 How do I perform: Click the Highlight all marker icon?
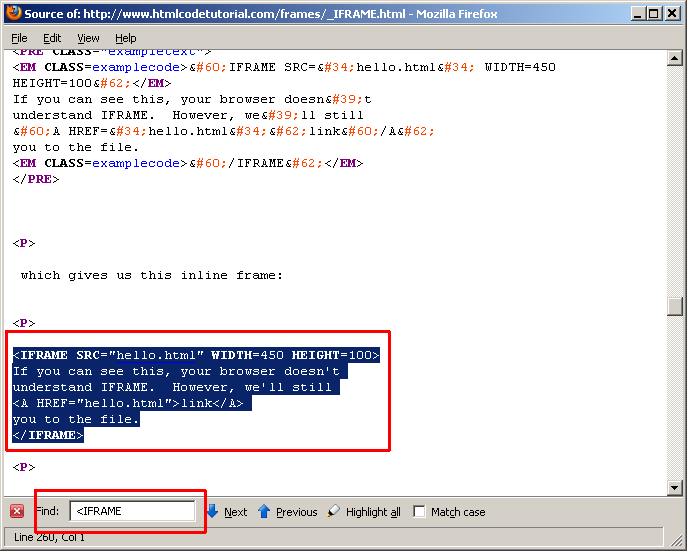tap(333, 511)
